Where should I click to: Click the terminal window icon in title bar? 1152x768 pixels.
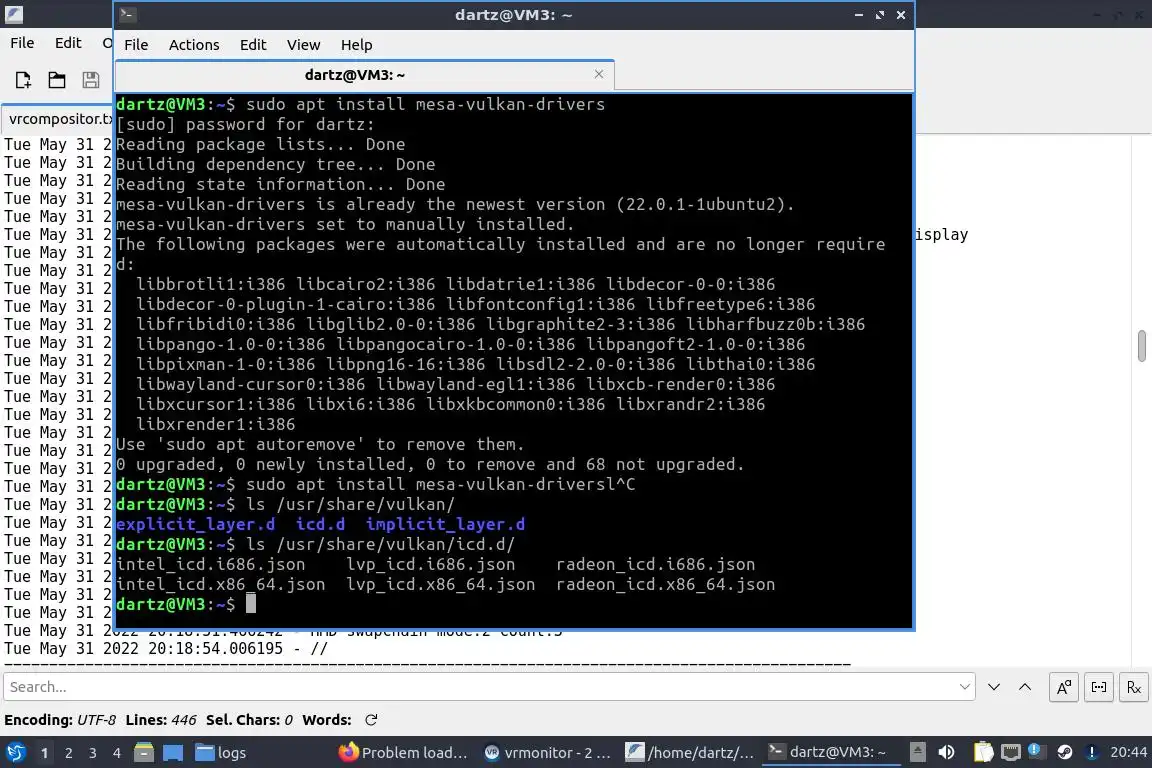point(127,14)
